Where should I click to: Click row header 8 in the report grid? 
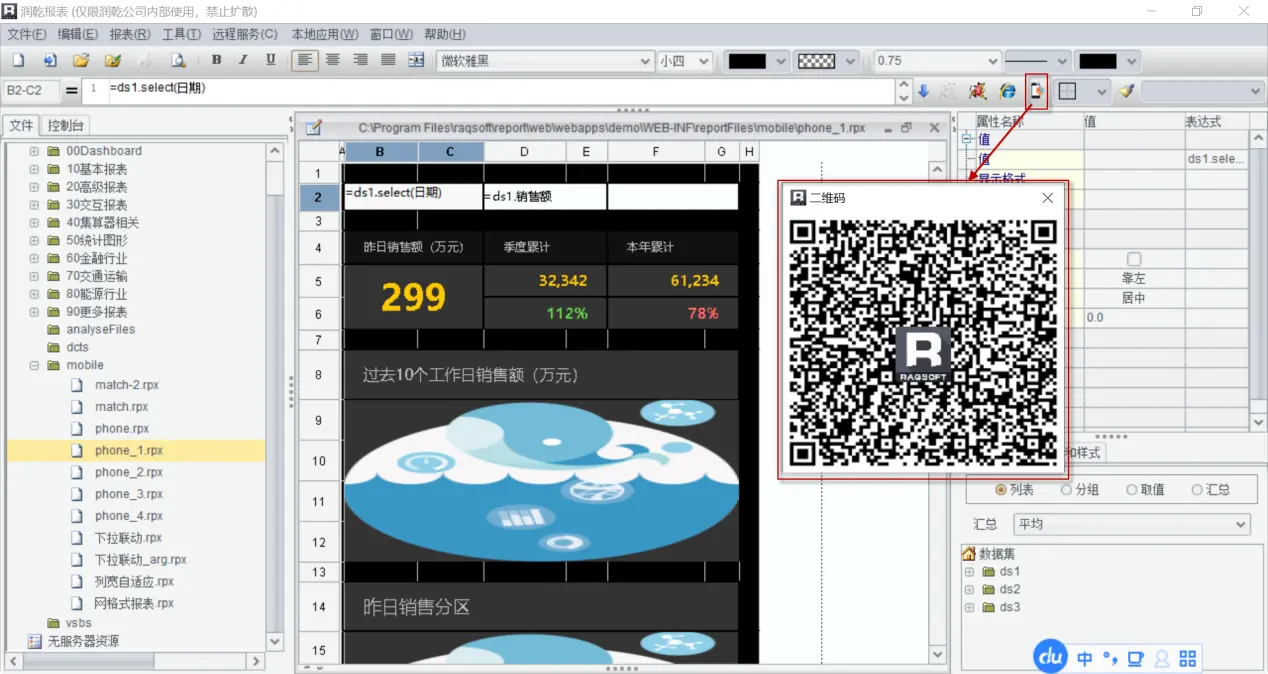coord(319,375)
